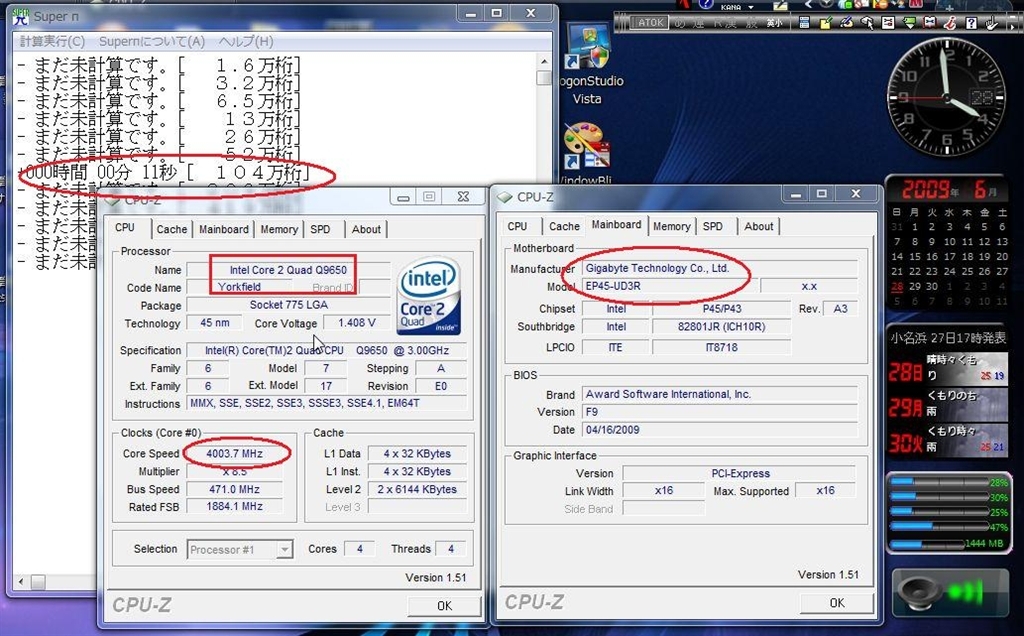Toggle the 英小 input mode indicator
Viewport: 1024px width, 636px height.
775,23
